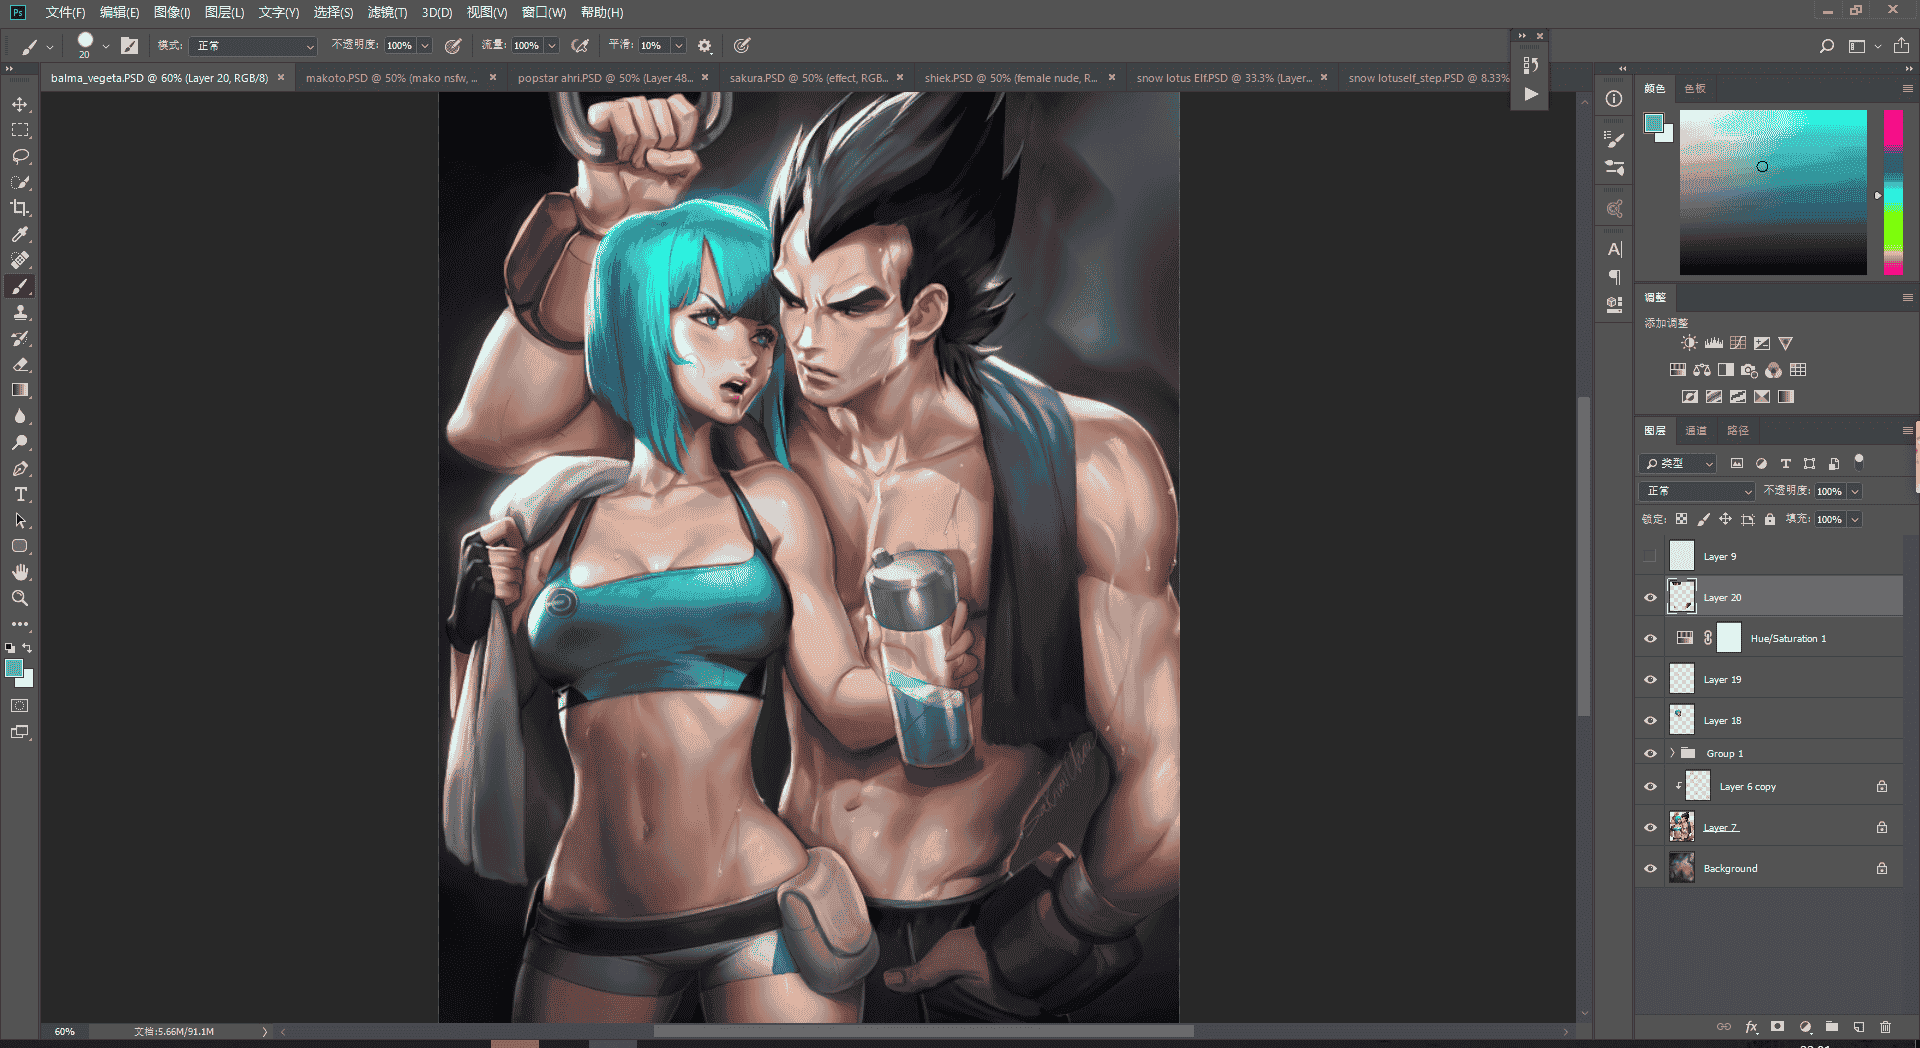1920x1048 pixels.
Task: Select the Type tool
Action: click(x=20, y=494)
